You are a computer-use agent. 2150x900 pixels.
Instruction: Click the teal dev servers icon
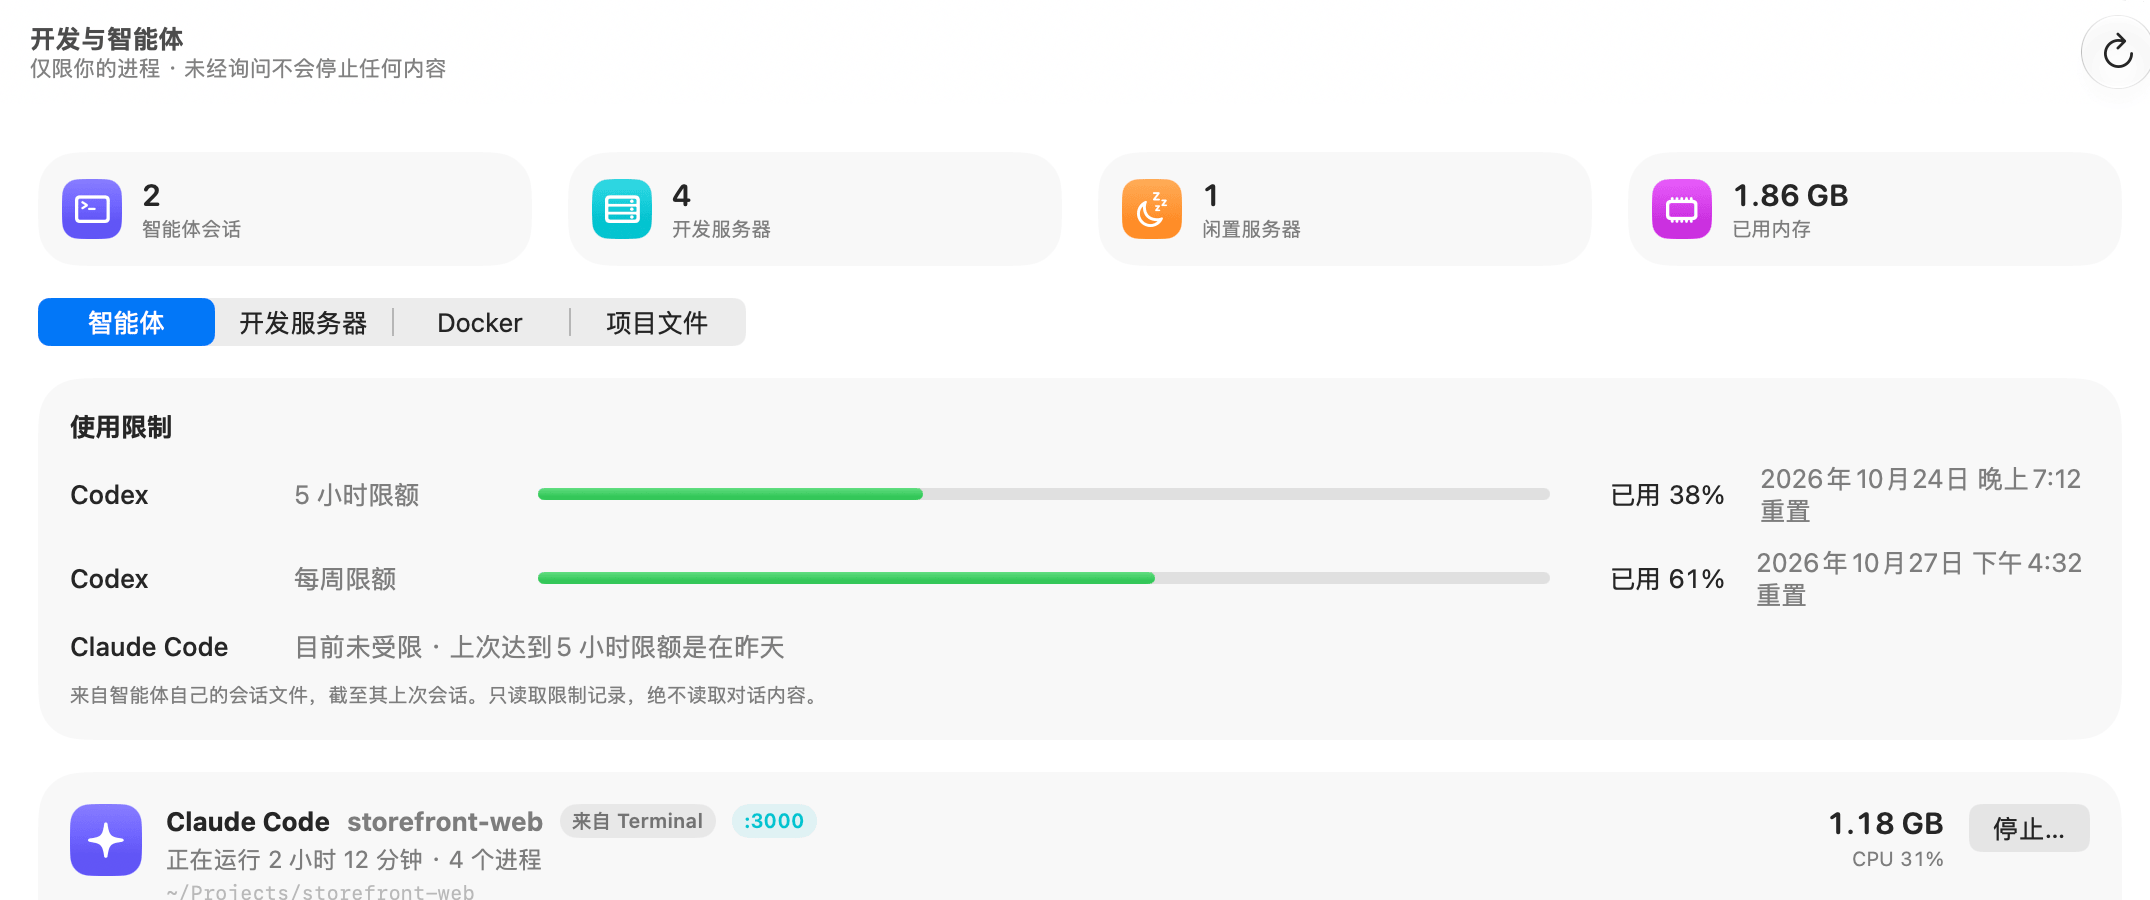tap(622, 209)
